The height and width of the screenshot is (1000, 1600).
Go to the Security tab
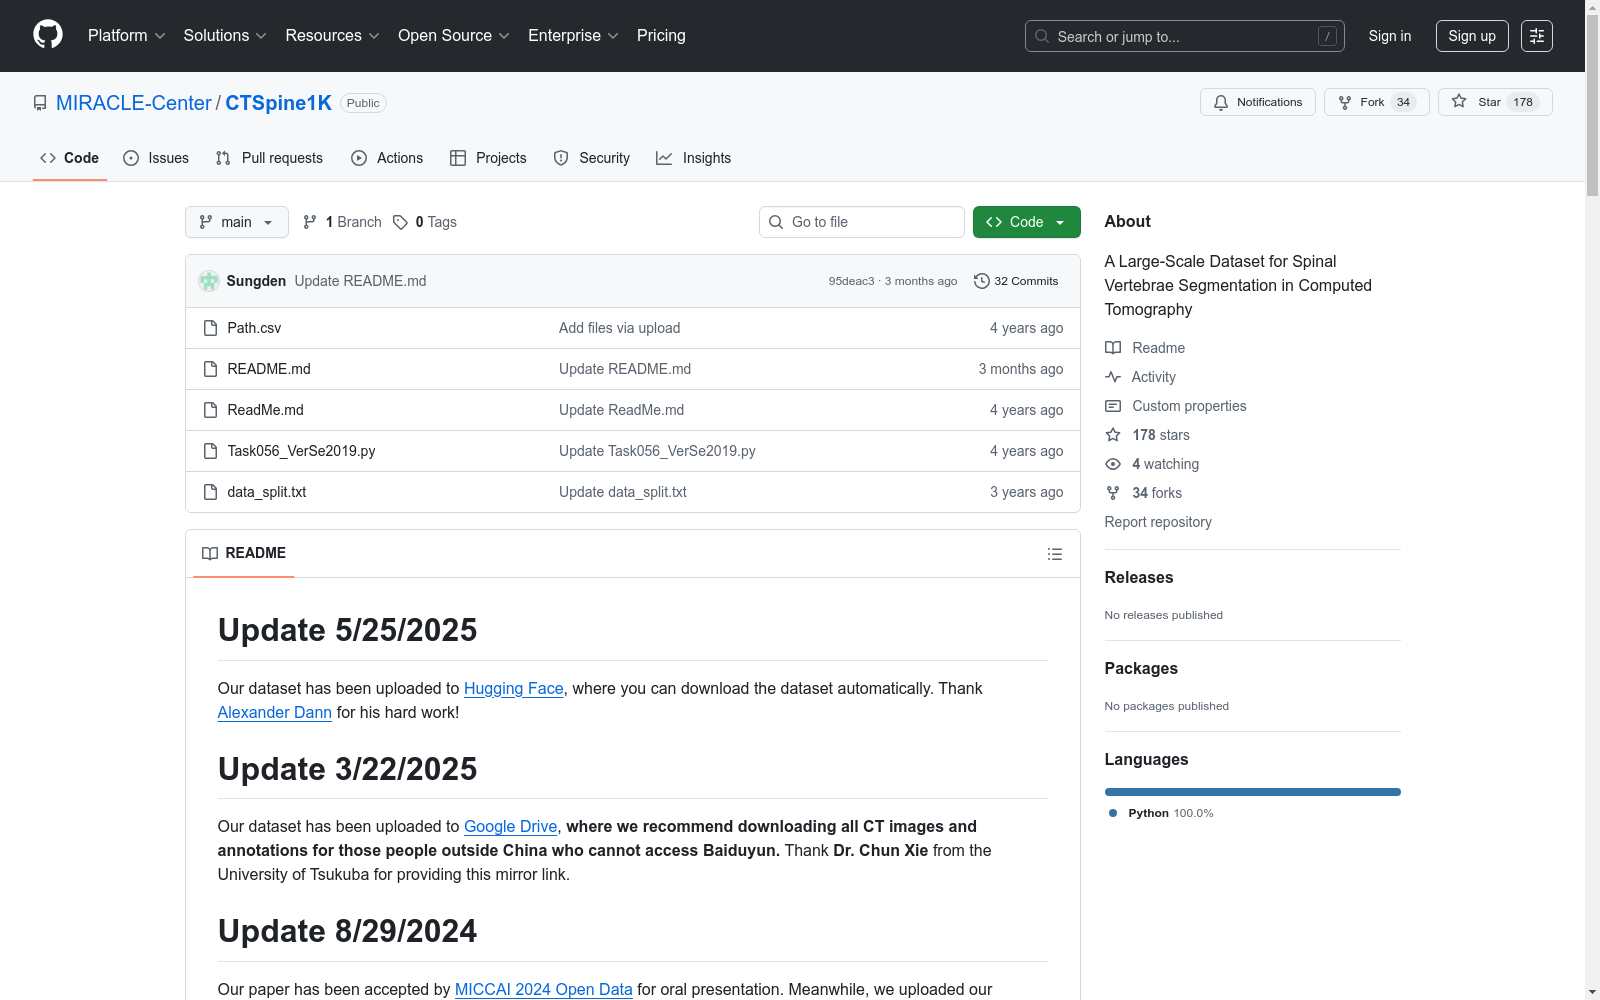(x=592, y=158)
